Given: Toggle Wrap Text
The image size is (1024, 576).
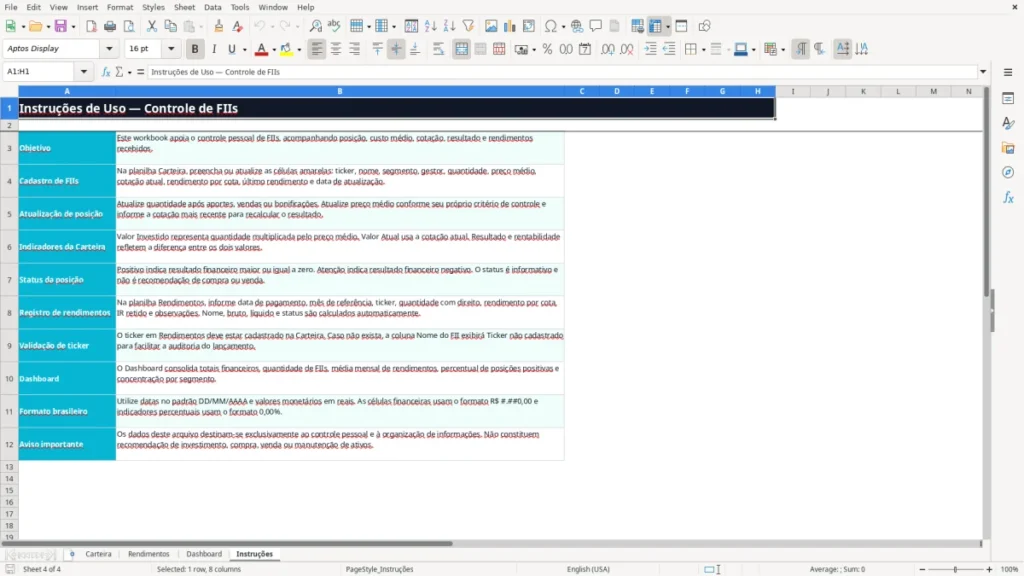Looking at the screenshot, I should (x=438, y=49).
